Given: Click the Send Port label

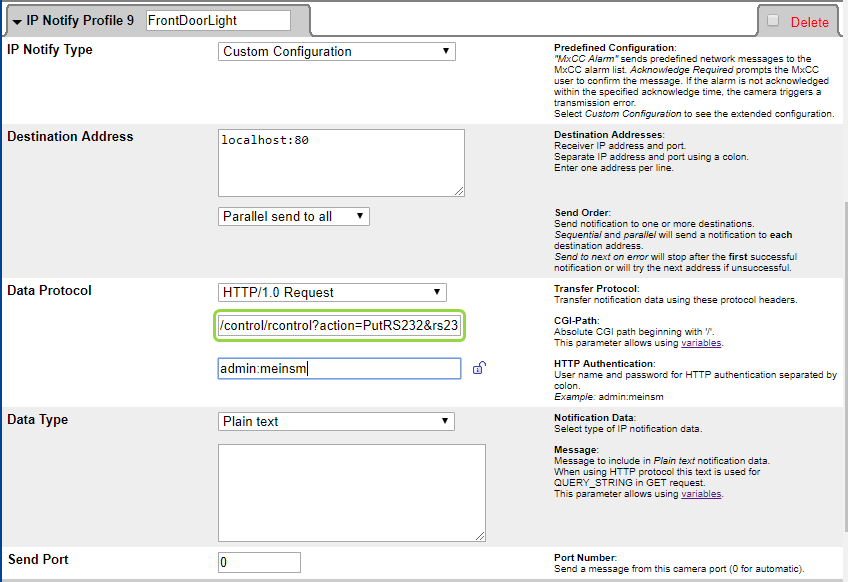Looking at the screenshot, I should point(38,559).
